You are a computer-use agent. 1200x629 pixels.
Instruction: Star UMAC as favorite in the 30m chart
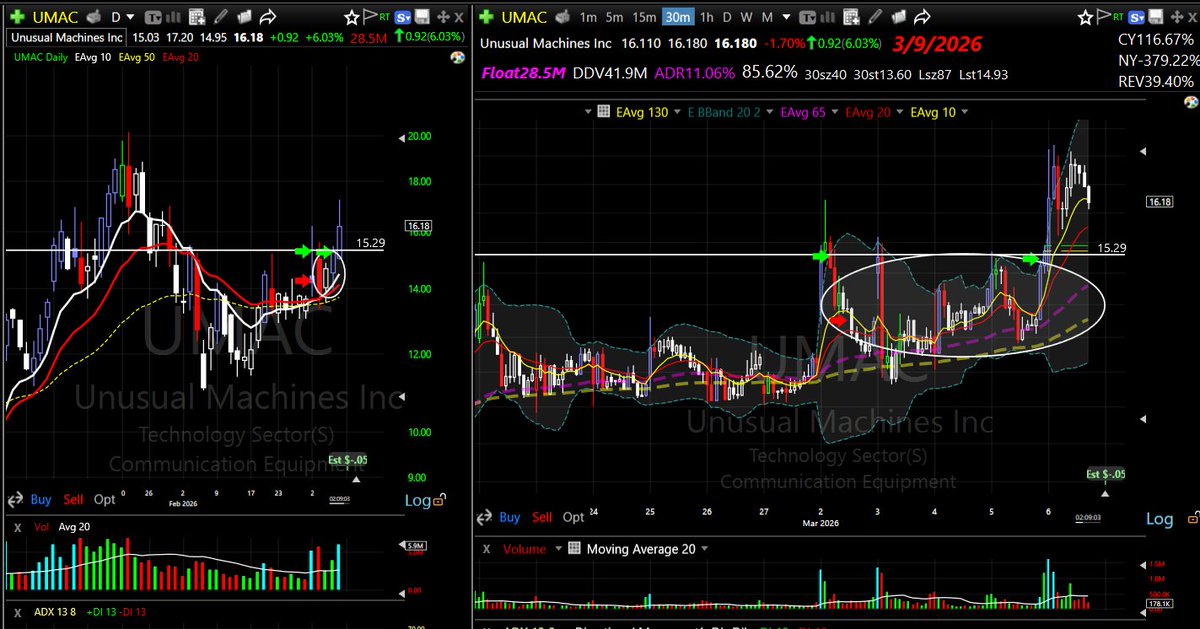pyautogui.click(x=1085, y=17)
